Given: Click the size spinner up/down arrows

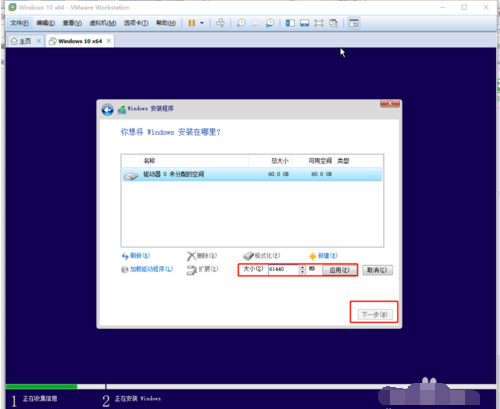Looking at the screenshot, I should pos(302,269).
